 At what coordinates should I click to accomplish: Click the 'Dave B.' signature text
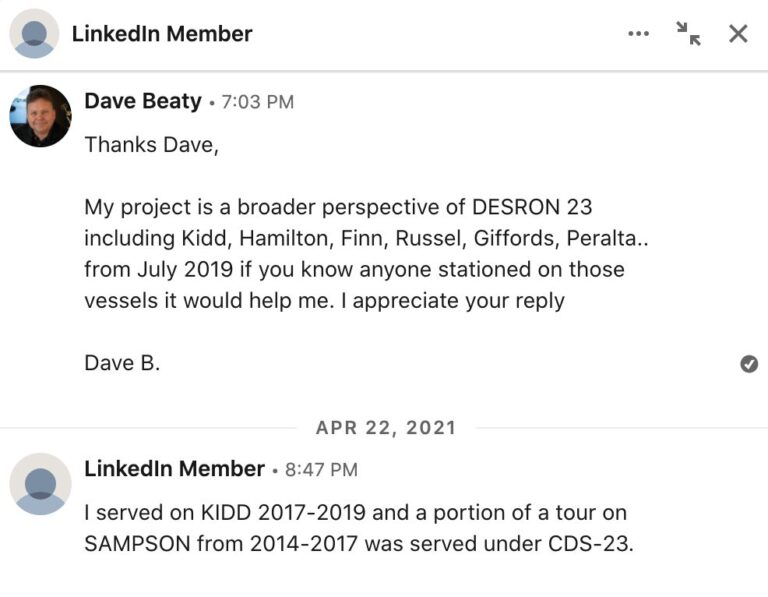tap(122, 363)
